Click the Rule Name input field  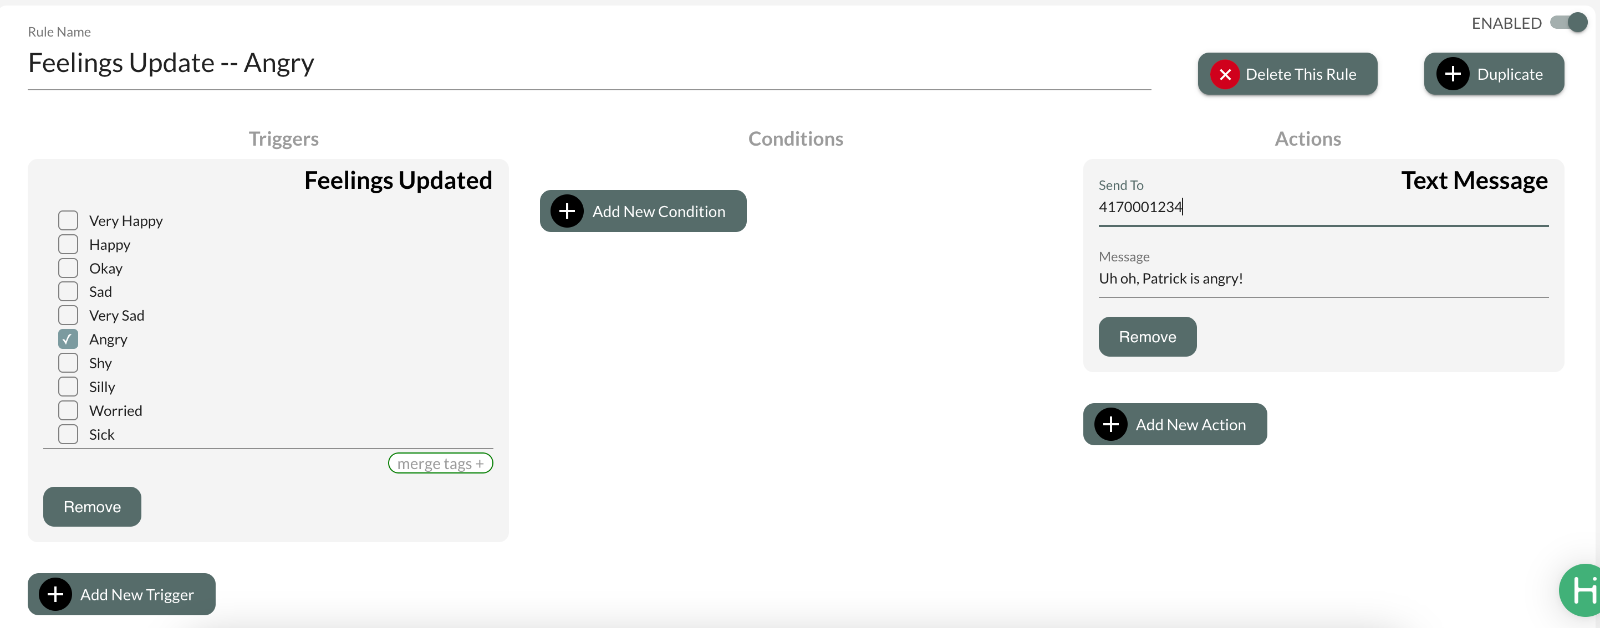pyautogui.click(x=588, y=64)
